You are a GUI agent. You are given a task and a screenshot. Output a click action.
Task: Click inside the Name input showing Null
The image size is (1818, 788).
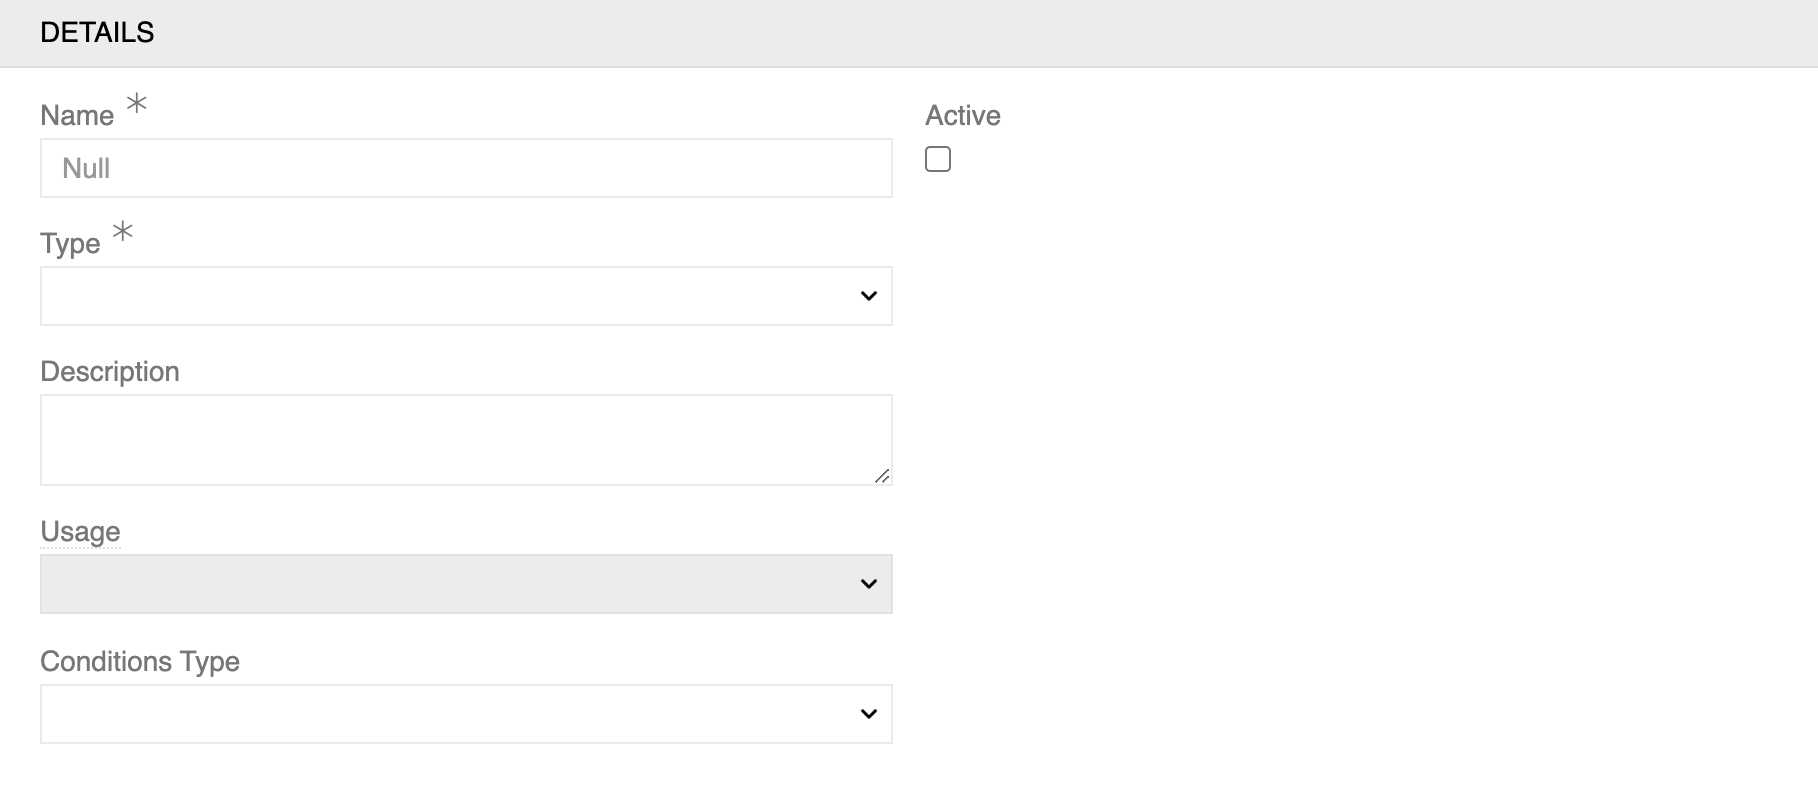tap(466, 167)
